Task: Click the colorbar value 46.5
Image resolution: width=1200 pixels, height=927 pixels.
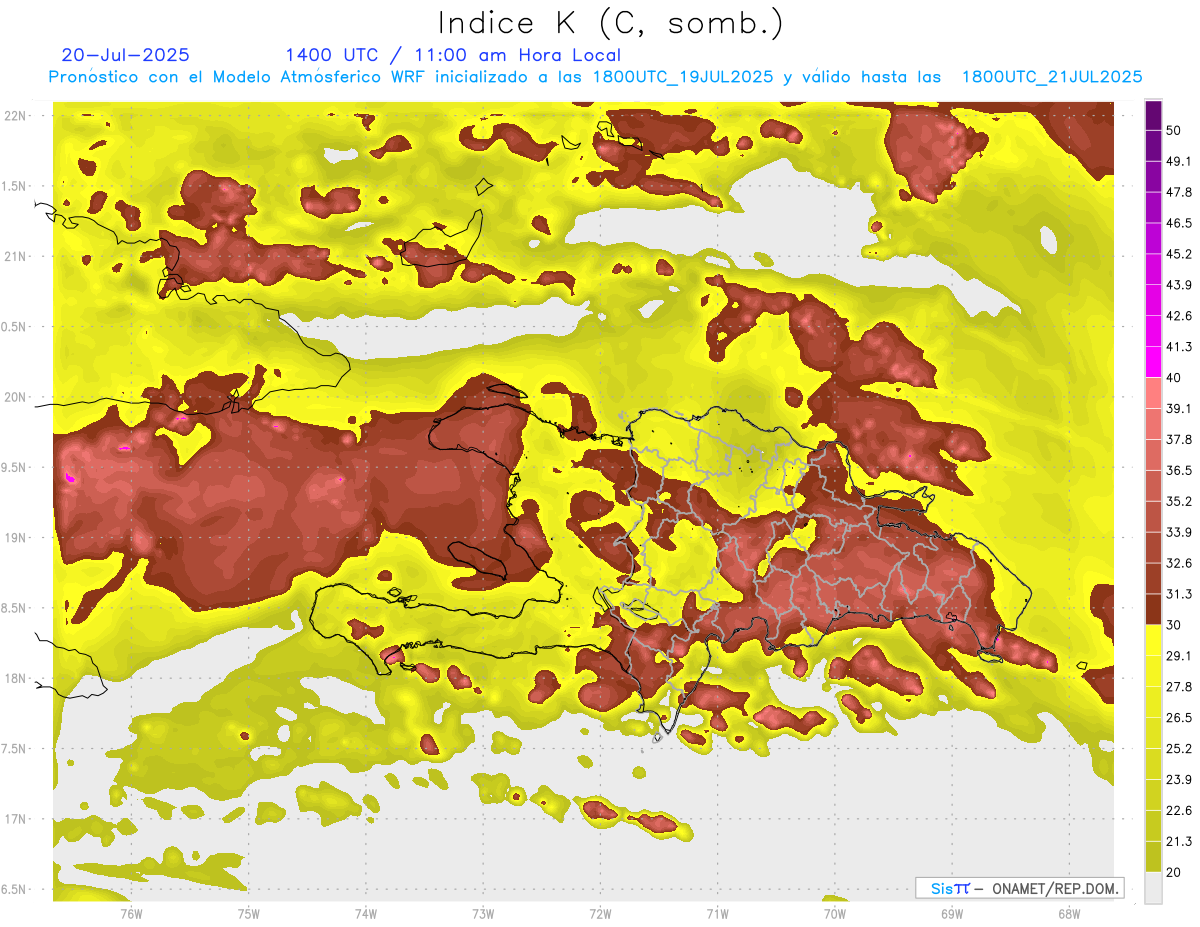Action: [1179, 223]
